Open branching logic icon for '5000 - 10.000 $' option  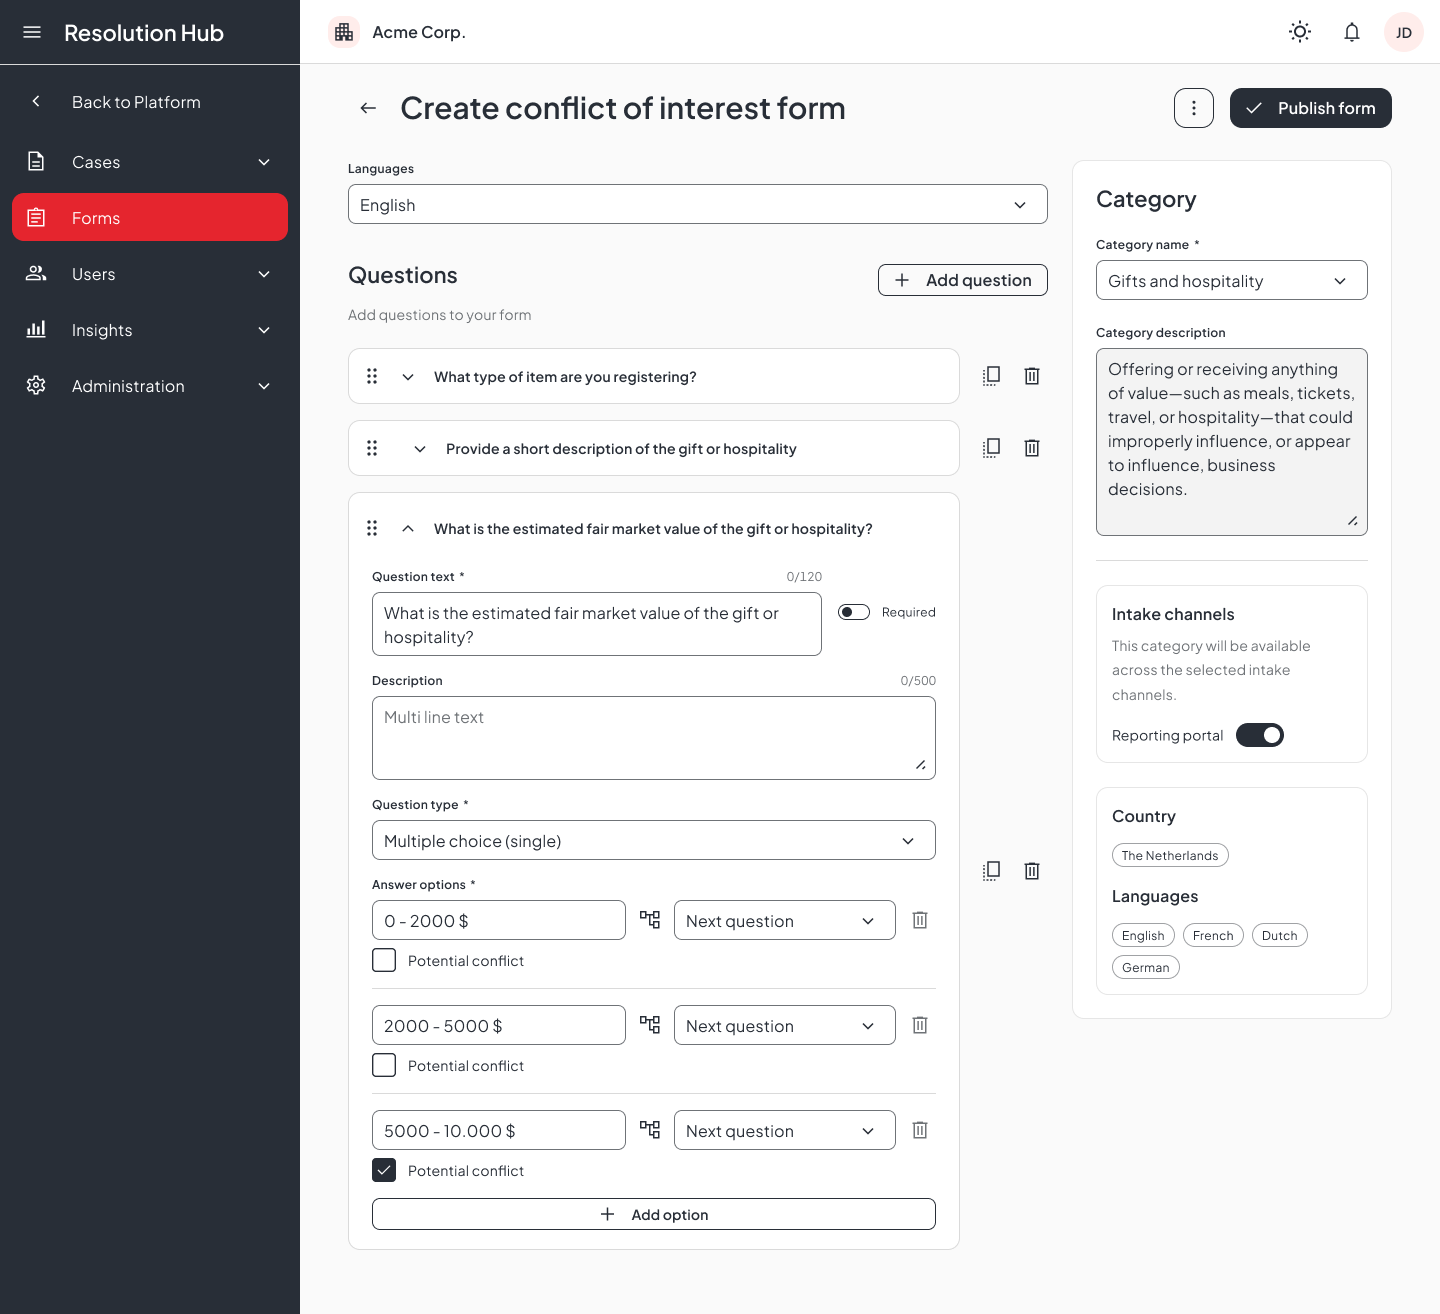click(x=650, y=1130)
